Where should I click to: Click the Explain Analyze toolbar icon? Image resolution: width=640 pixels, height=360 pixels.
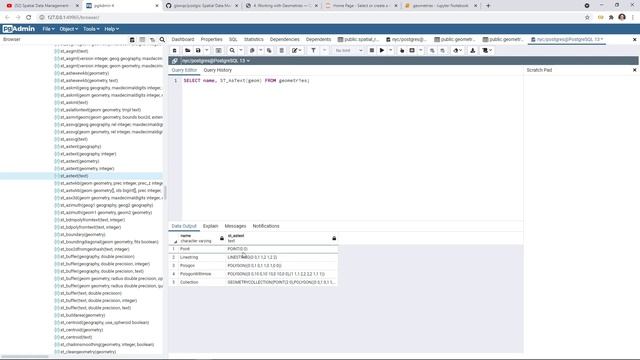click(x=412, y=51)
